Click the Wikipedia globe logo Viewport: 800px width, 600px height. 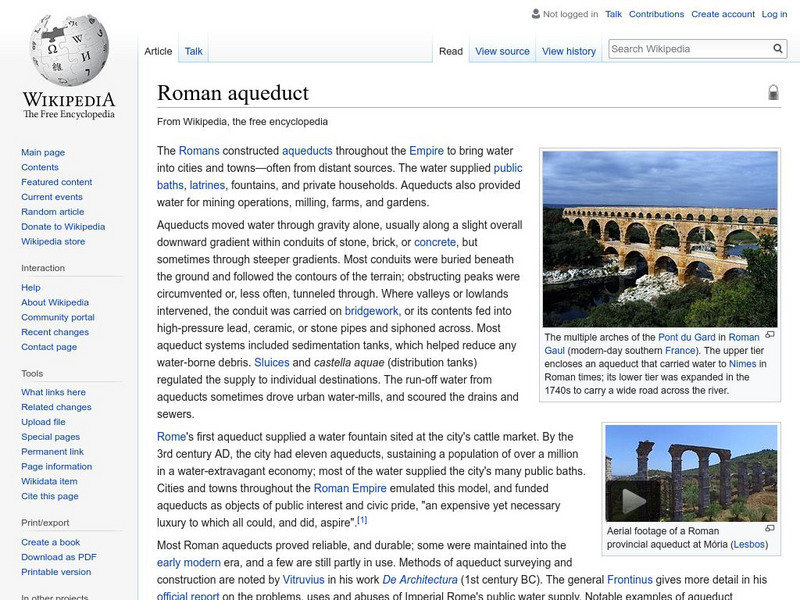pos(69,49)
